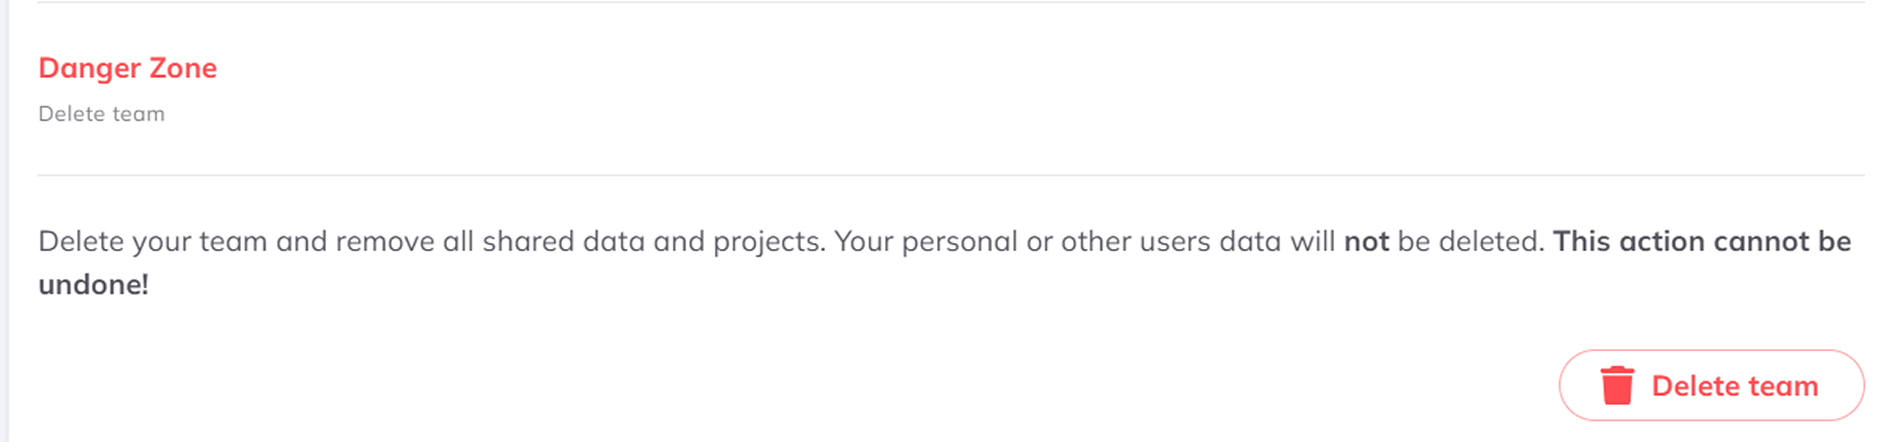Click the word "team" in gray subtitle
The width and height of the screenshot is (1892, 442).
(138, 114)
